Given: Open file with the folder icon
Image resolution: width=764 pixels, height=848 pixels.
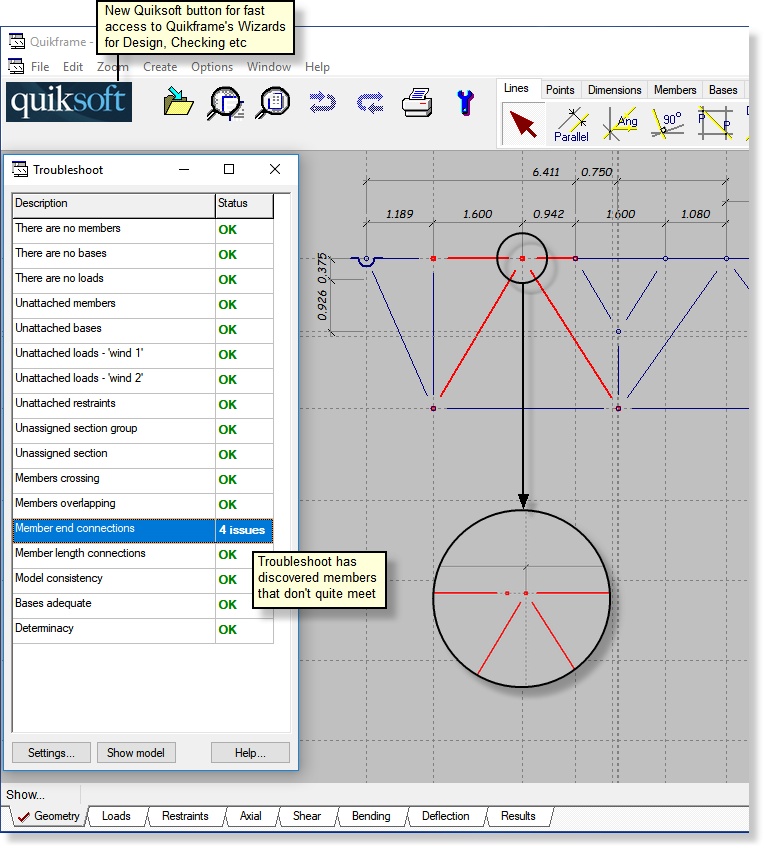Looking at the screenshot, I should [178, 101].
